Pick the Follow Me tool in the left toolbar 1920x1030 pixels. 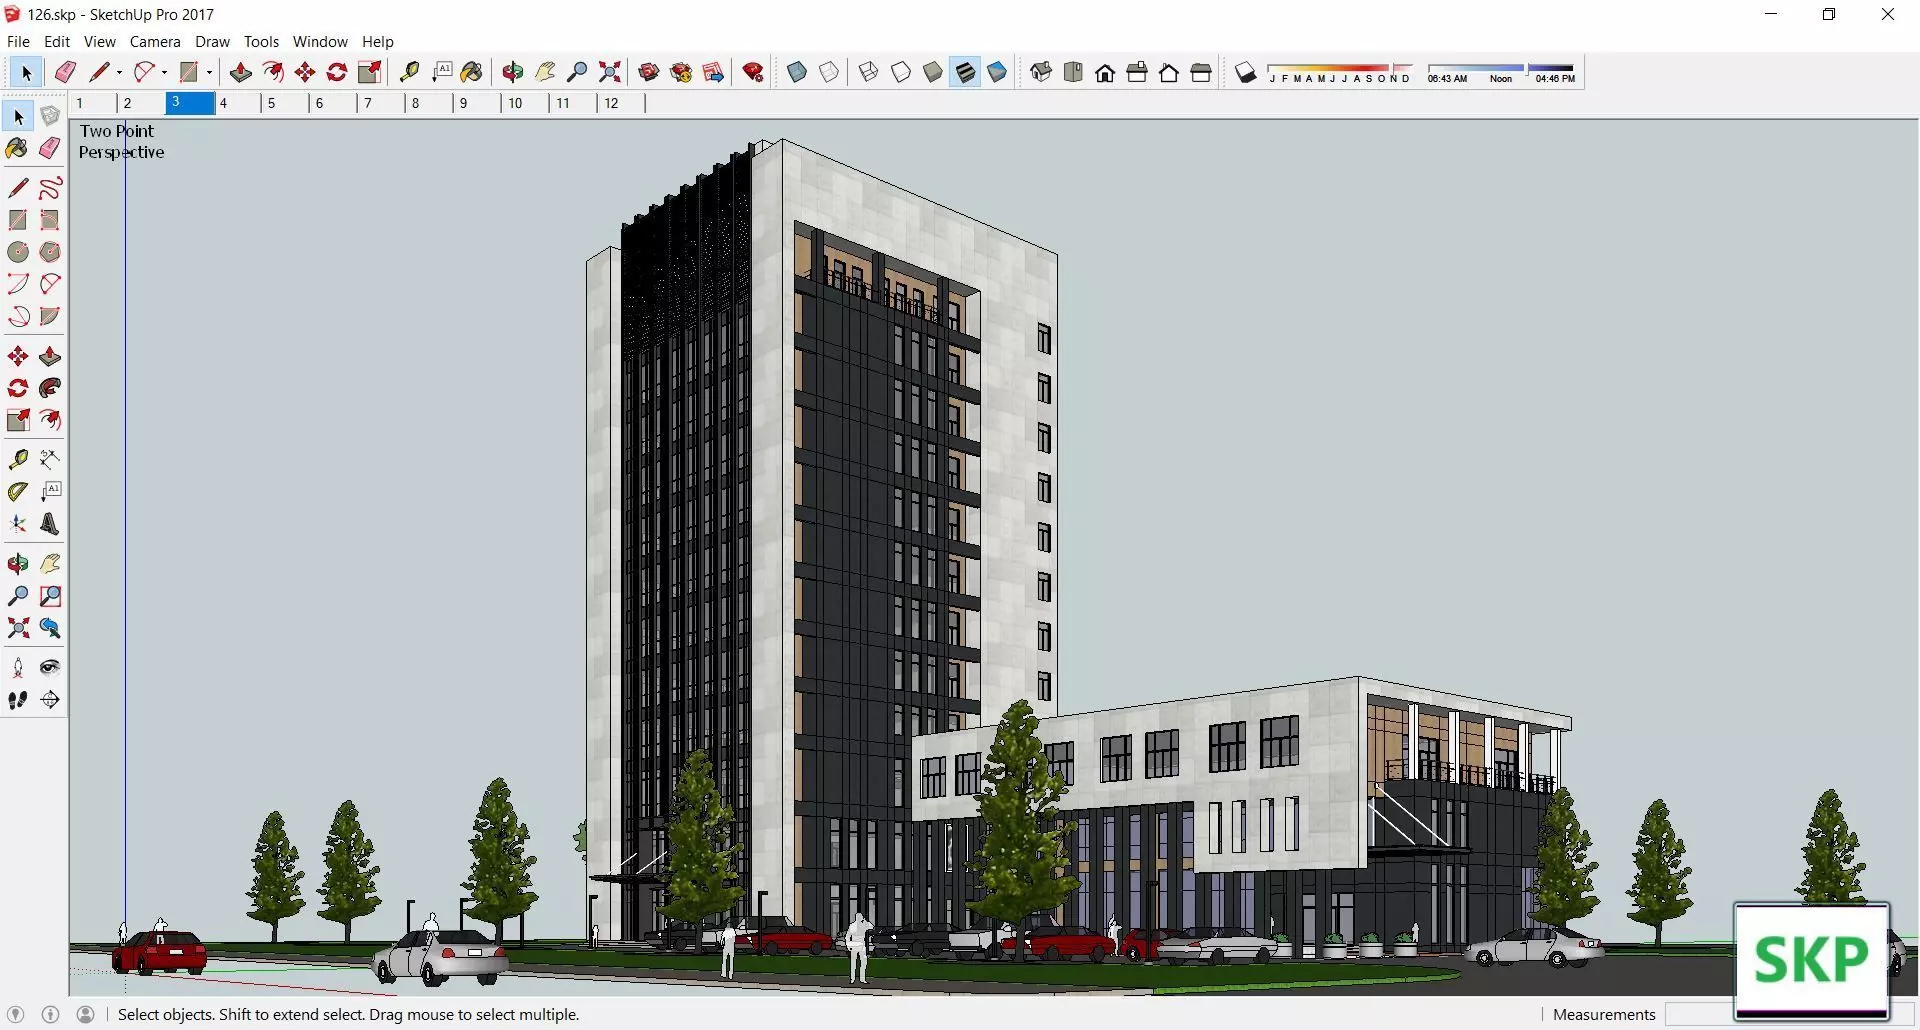pyautogui.click(x=50, y=388)
